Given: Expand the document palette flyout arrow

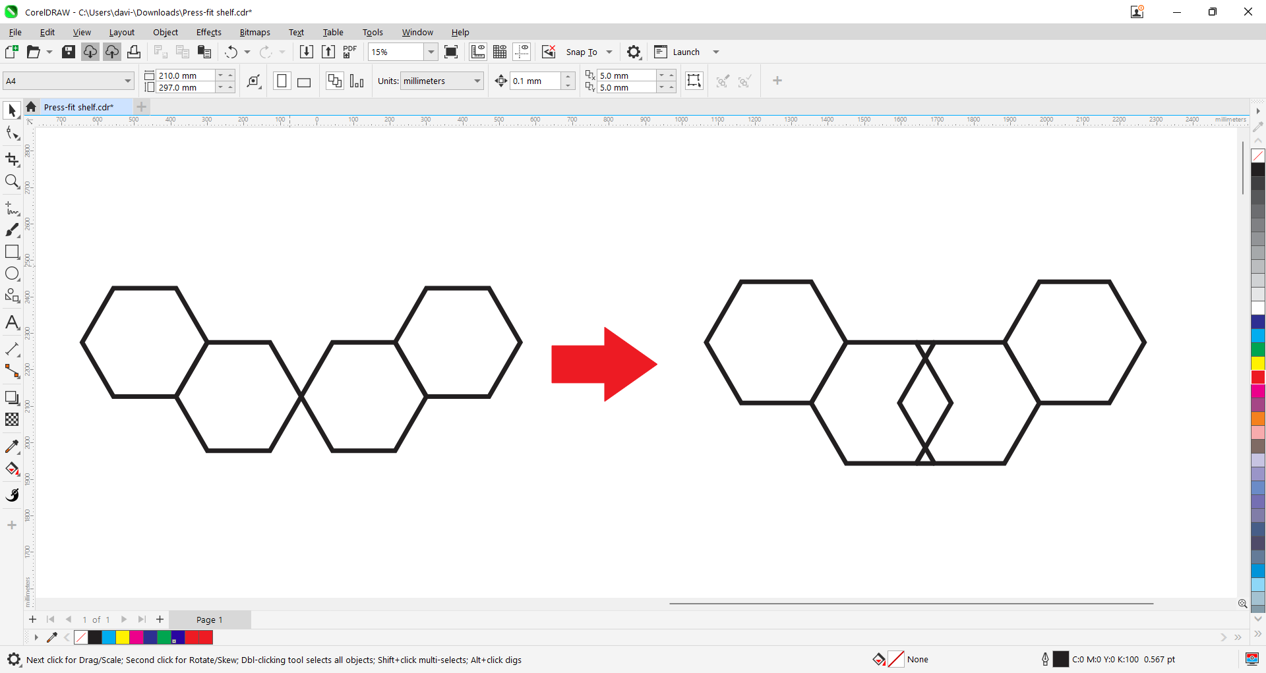Looking at the screenshot, I should coord(36,637).
